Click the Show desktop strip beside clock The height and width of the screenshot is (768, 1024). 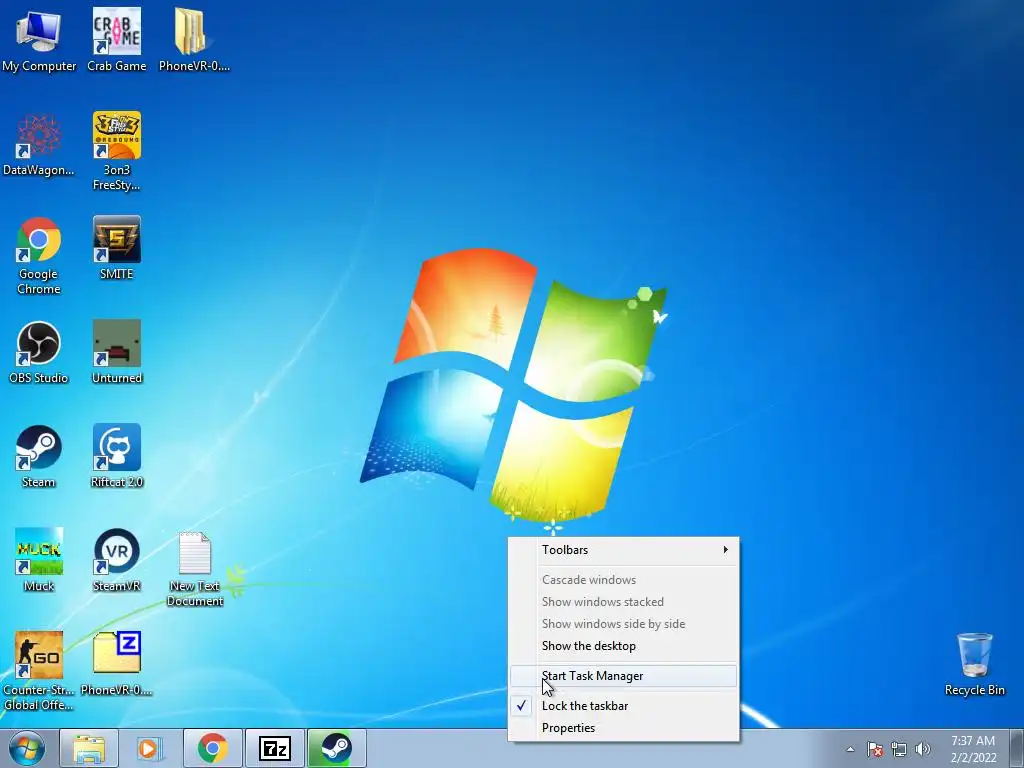click(x=1017, y=748)
